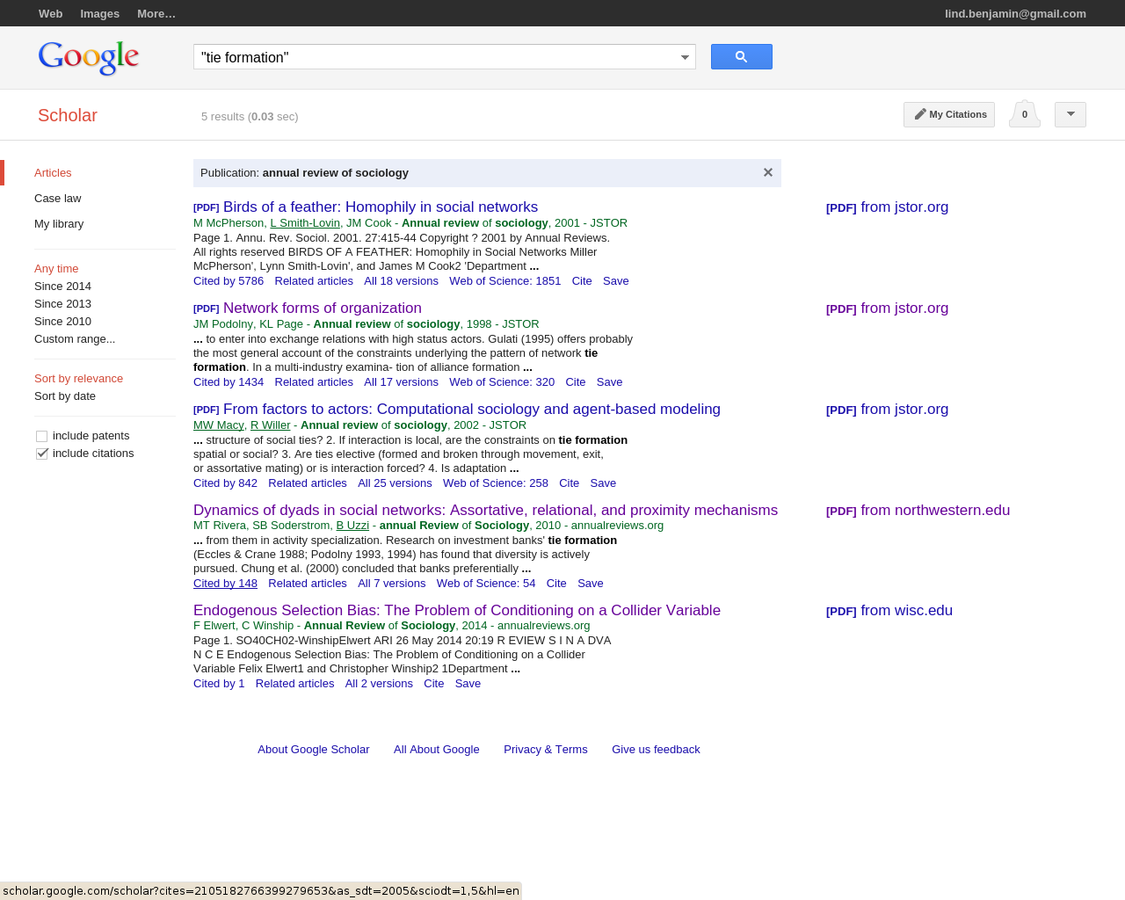Open Cited by 1 for Endogenous Selection Bias
The width and height of the screenshot is (1125, 900).
[x=219, y=684]
